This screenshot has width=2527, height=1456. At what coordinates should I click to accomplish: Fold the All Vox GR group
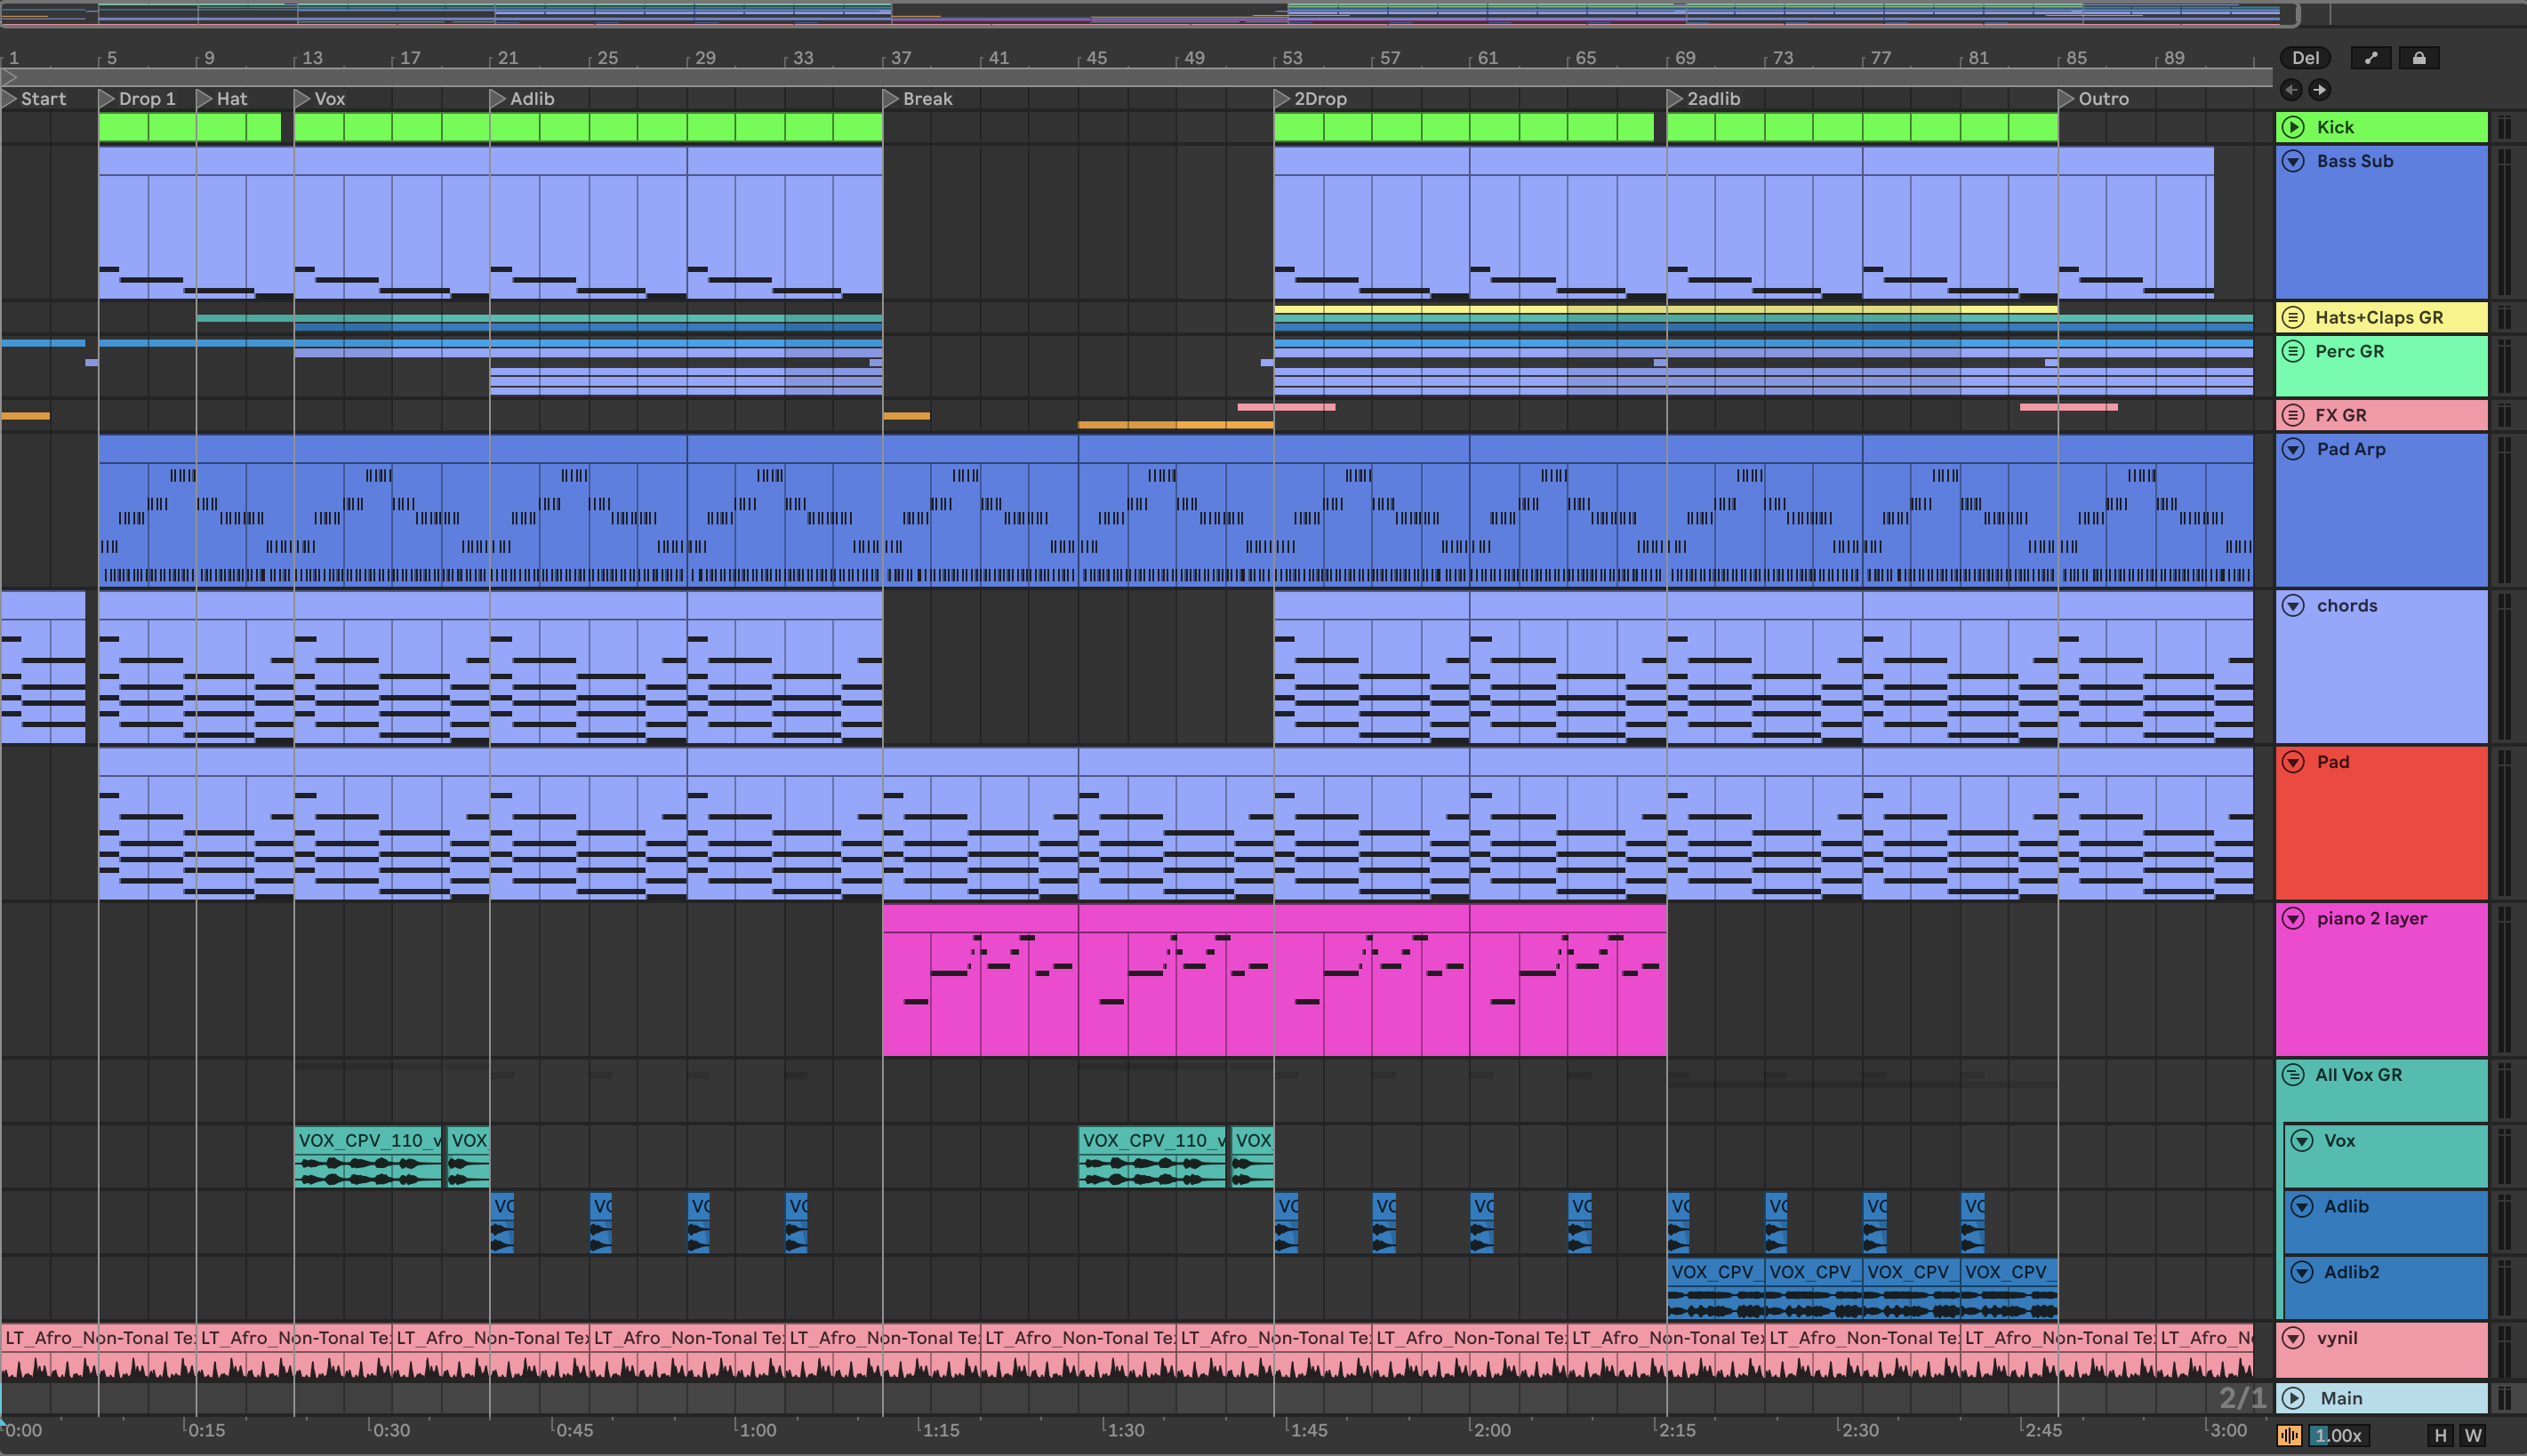coord(2293,1075)
